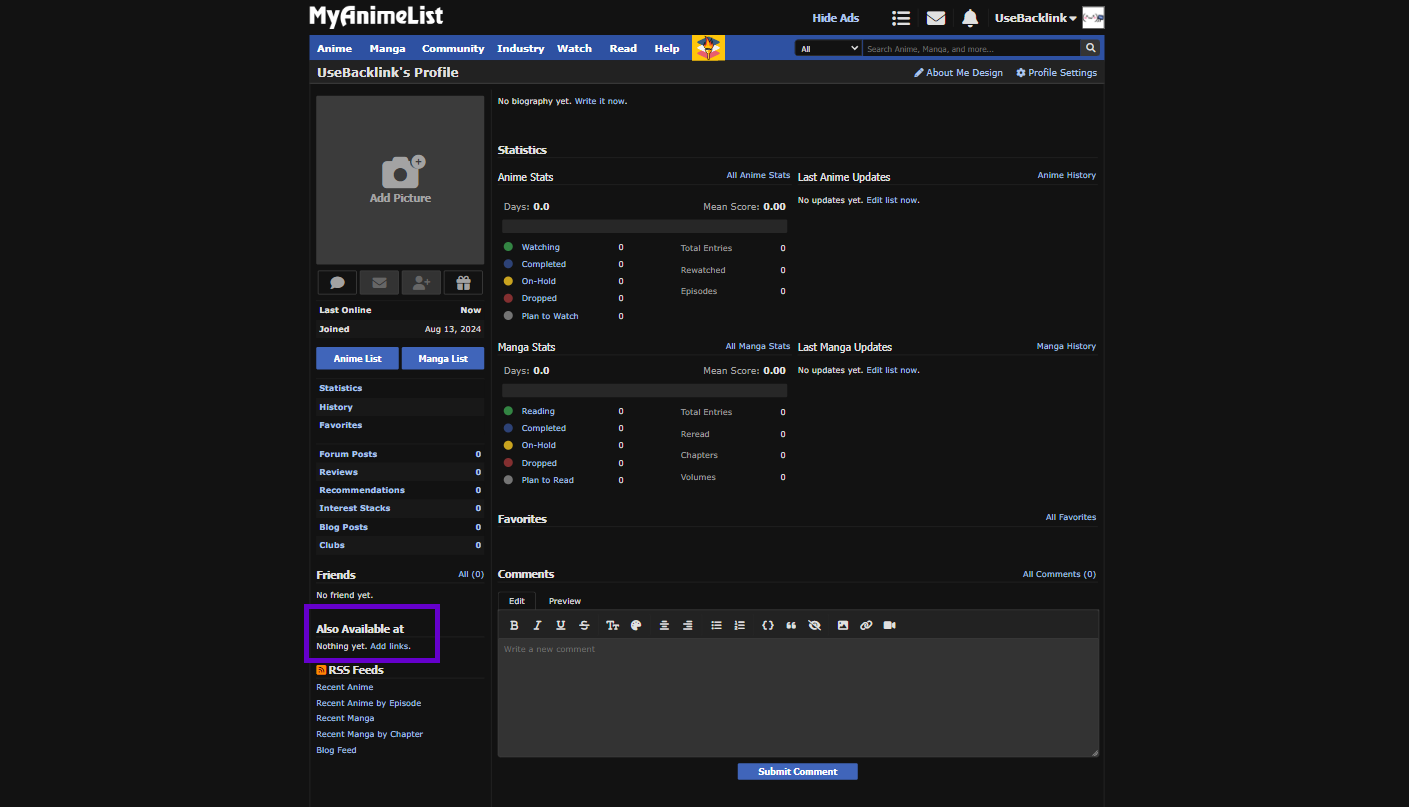Open the search category All dropdown
This screenshot has width=1409, height=807.
coord(827,47)
